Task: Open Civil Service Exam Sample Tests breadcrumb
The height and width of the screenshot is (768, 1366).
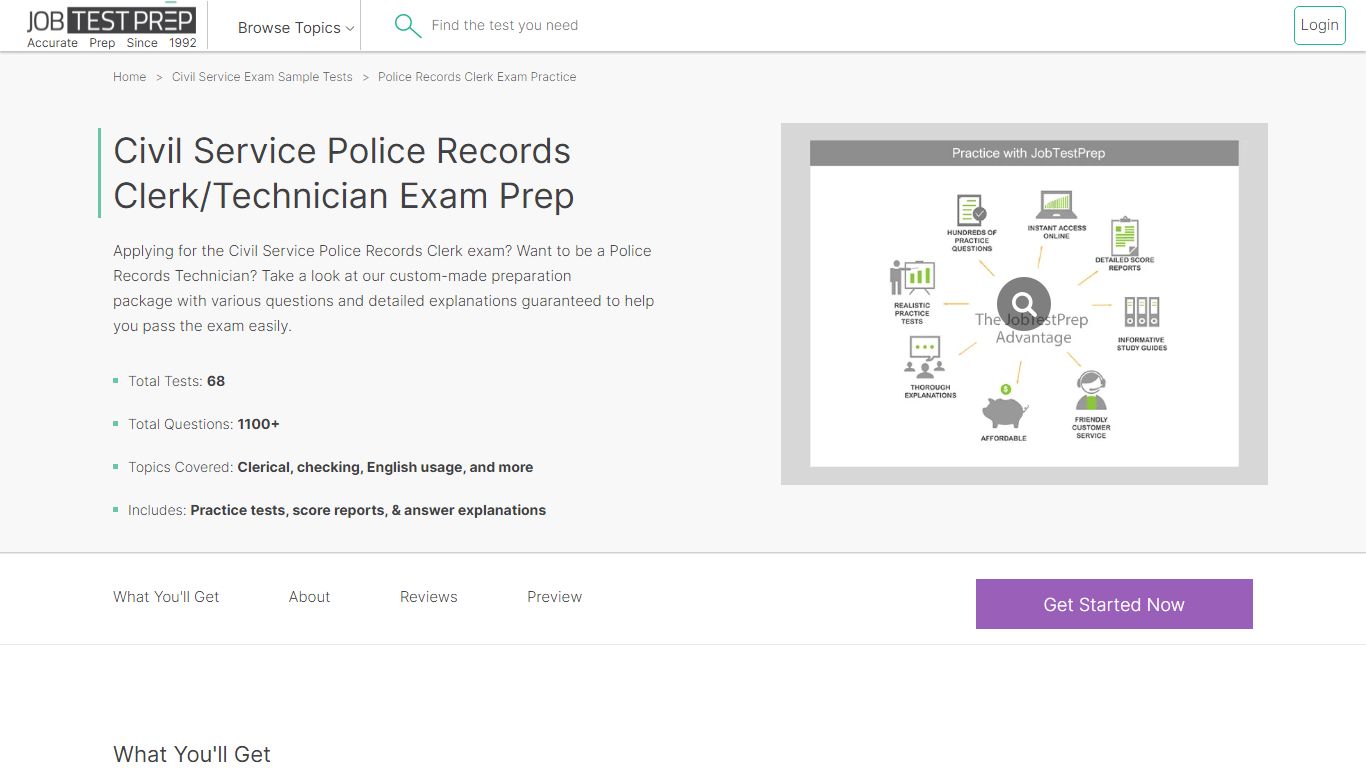Action: 262,77
